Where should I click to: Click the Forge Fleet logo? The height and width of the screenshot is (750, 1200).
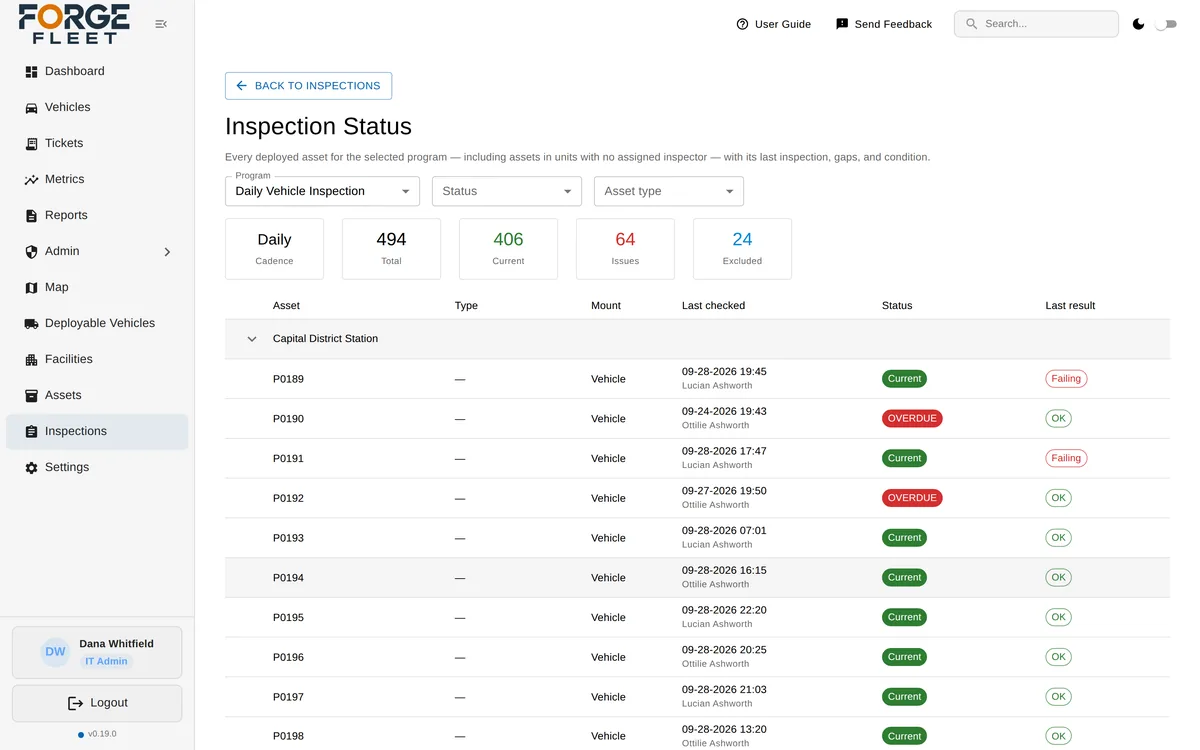click(74, 24)
